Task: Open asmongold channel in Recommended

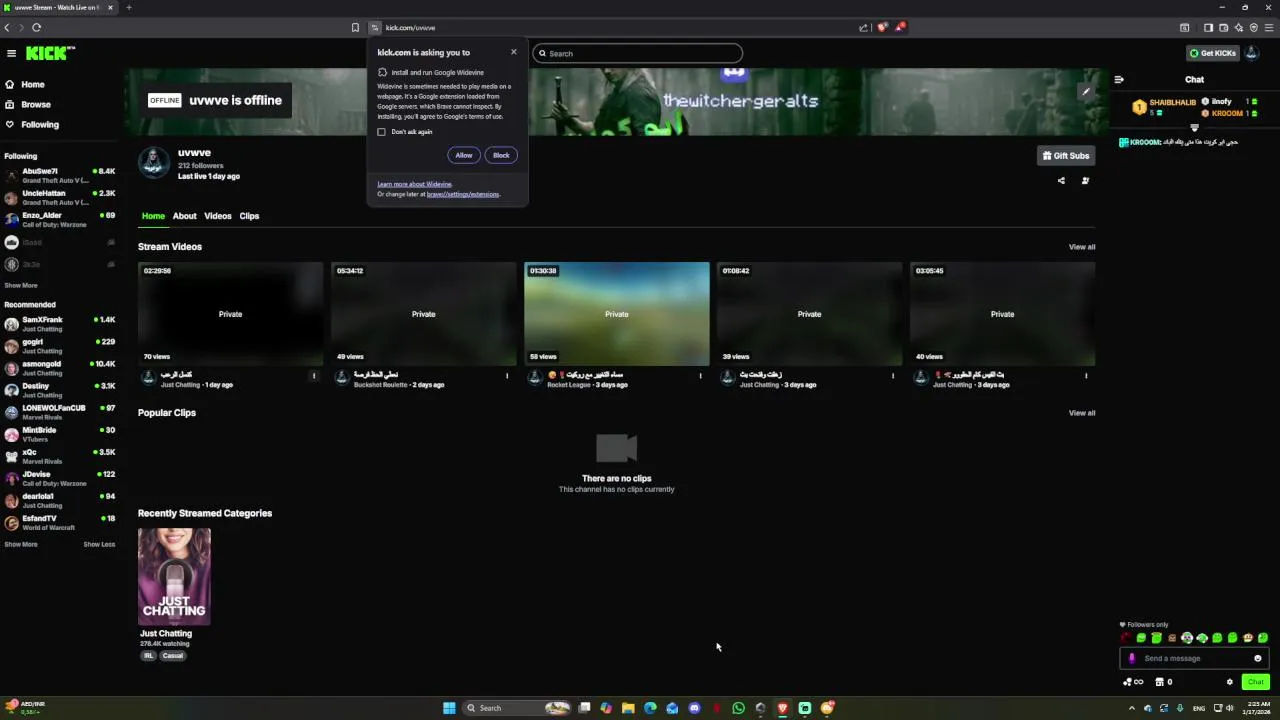Action: (60, 368)
